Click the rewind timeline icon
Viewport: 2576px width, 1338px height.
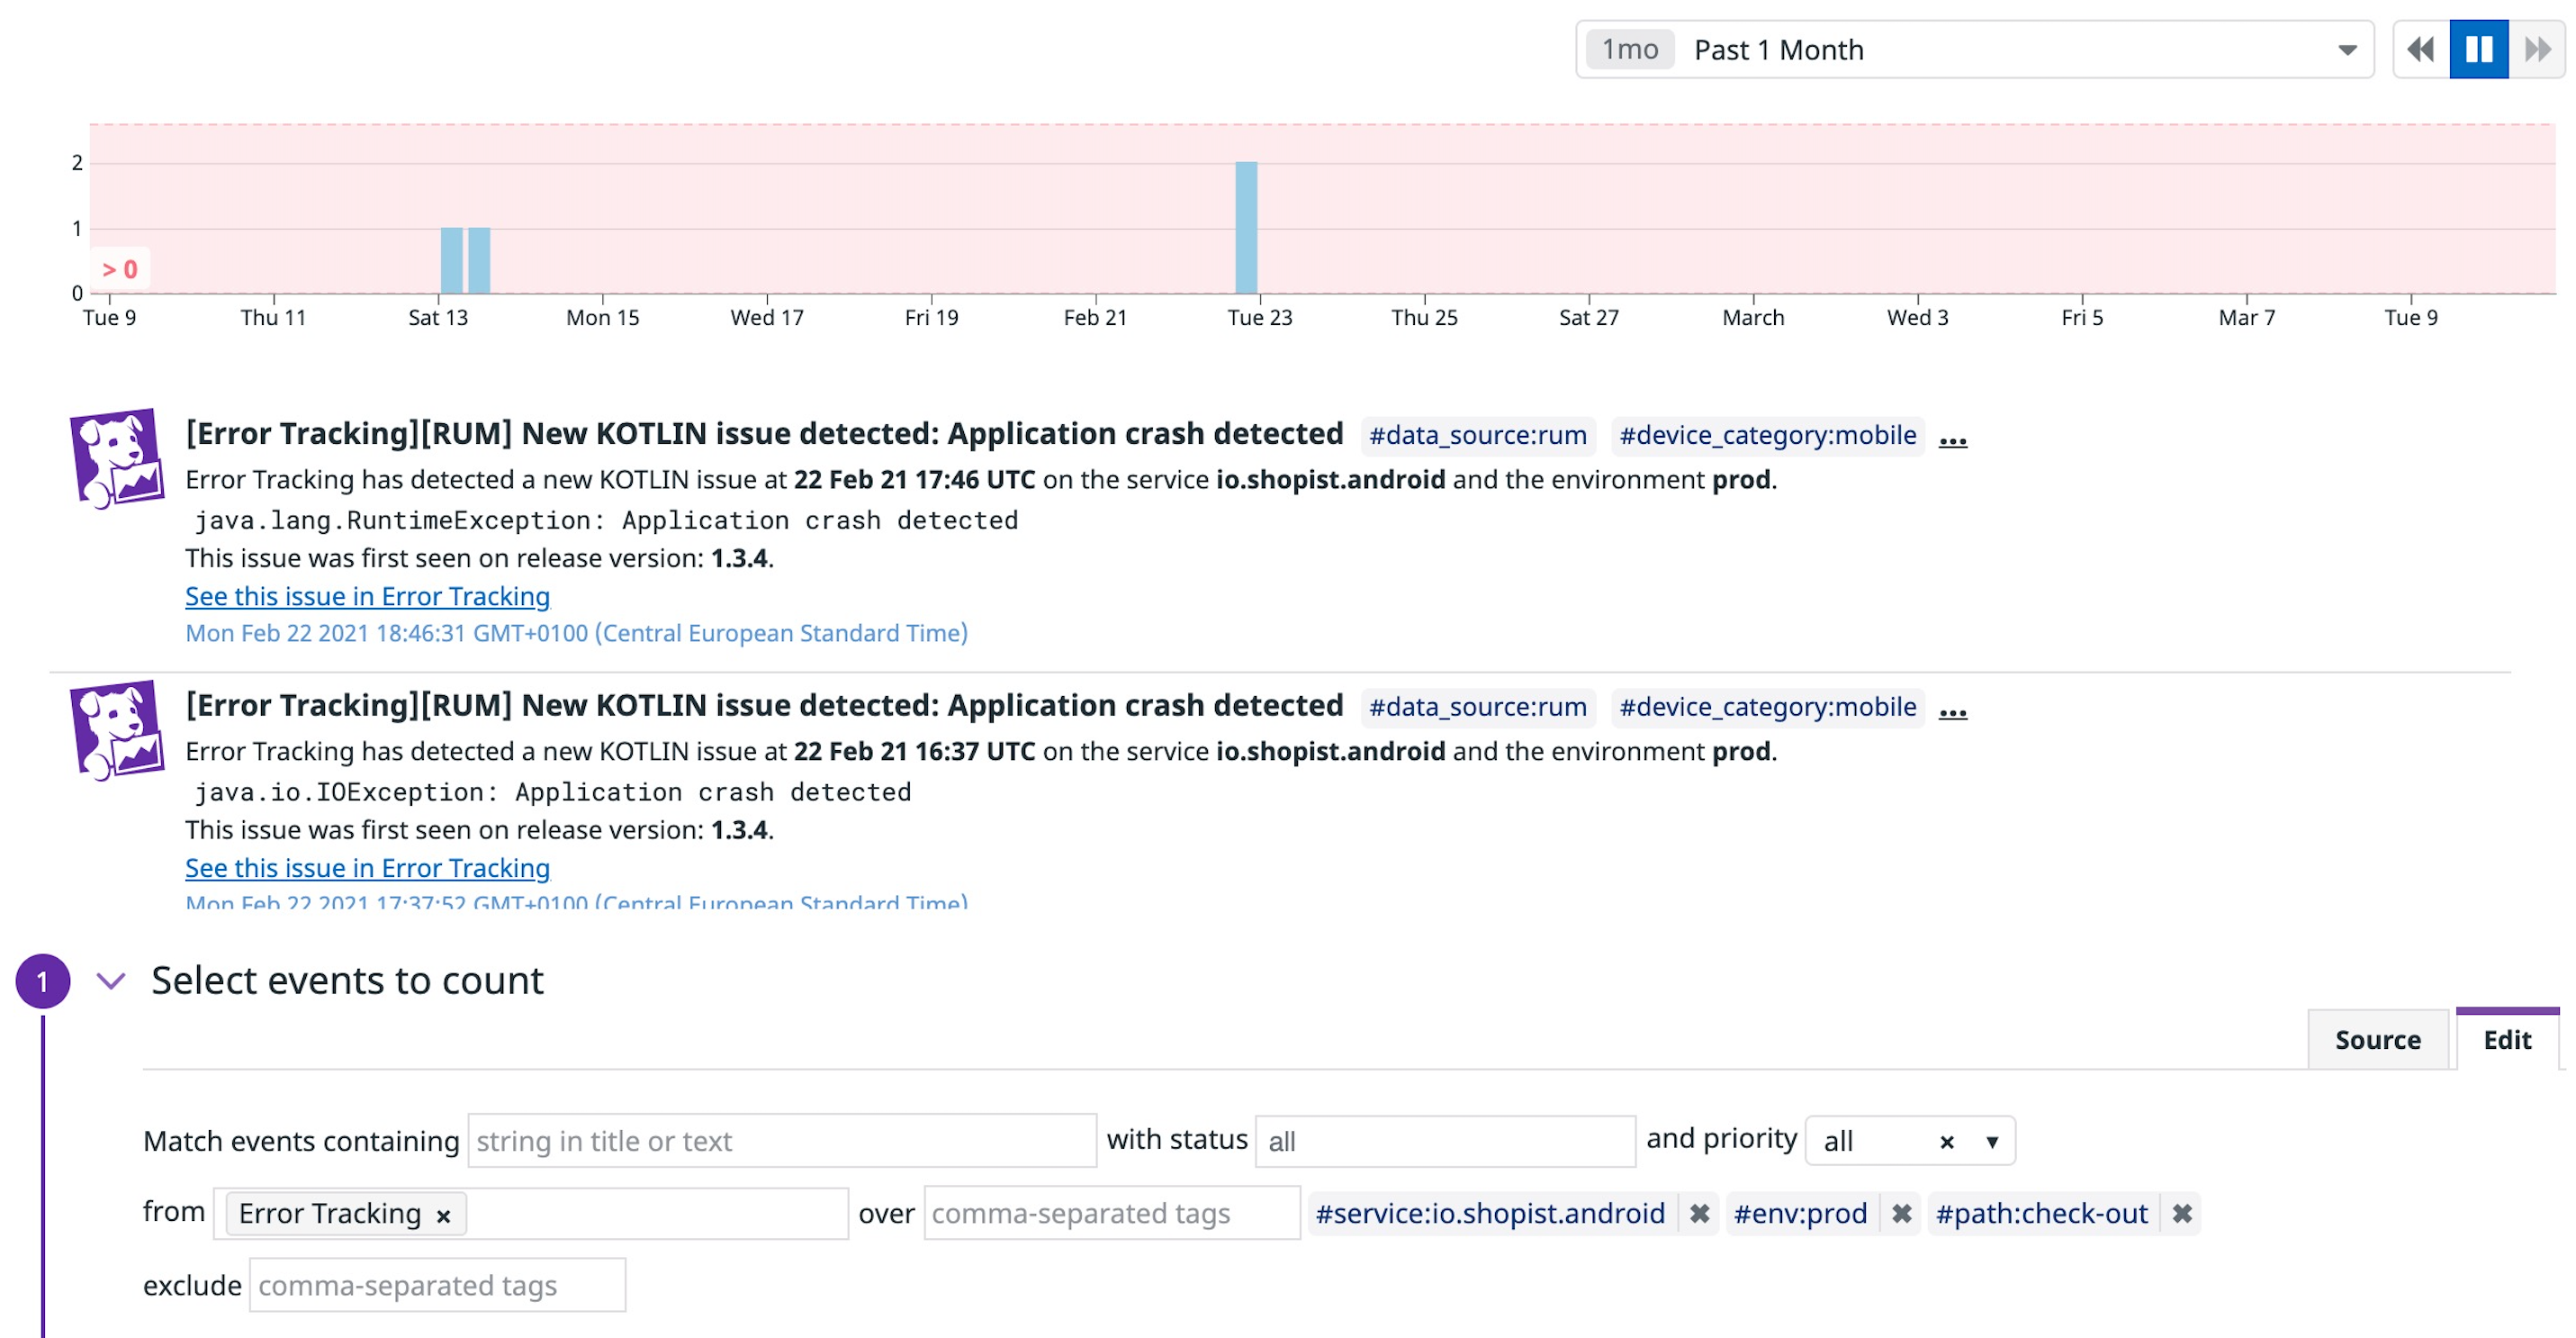[x=2420, y=48]
